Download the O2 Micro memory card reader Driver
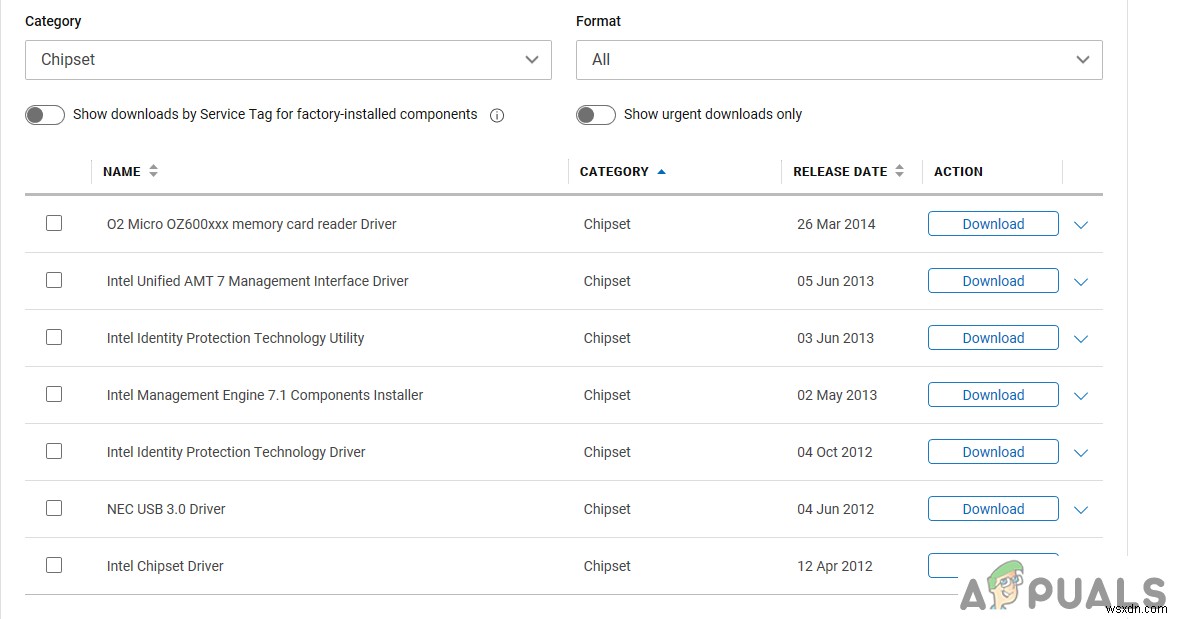1179x619 pixels. coord(993,224)
